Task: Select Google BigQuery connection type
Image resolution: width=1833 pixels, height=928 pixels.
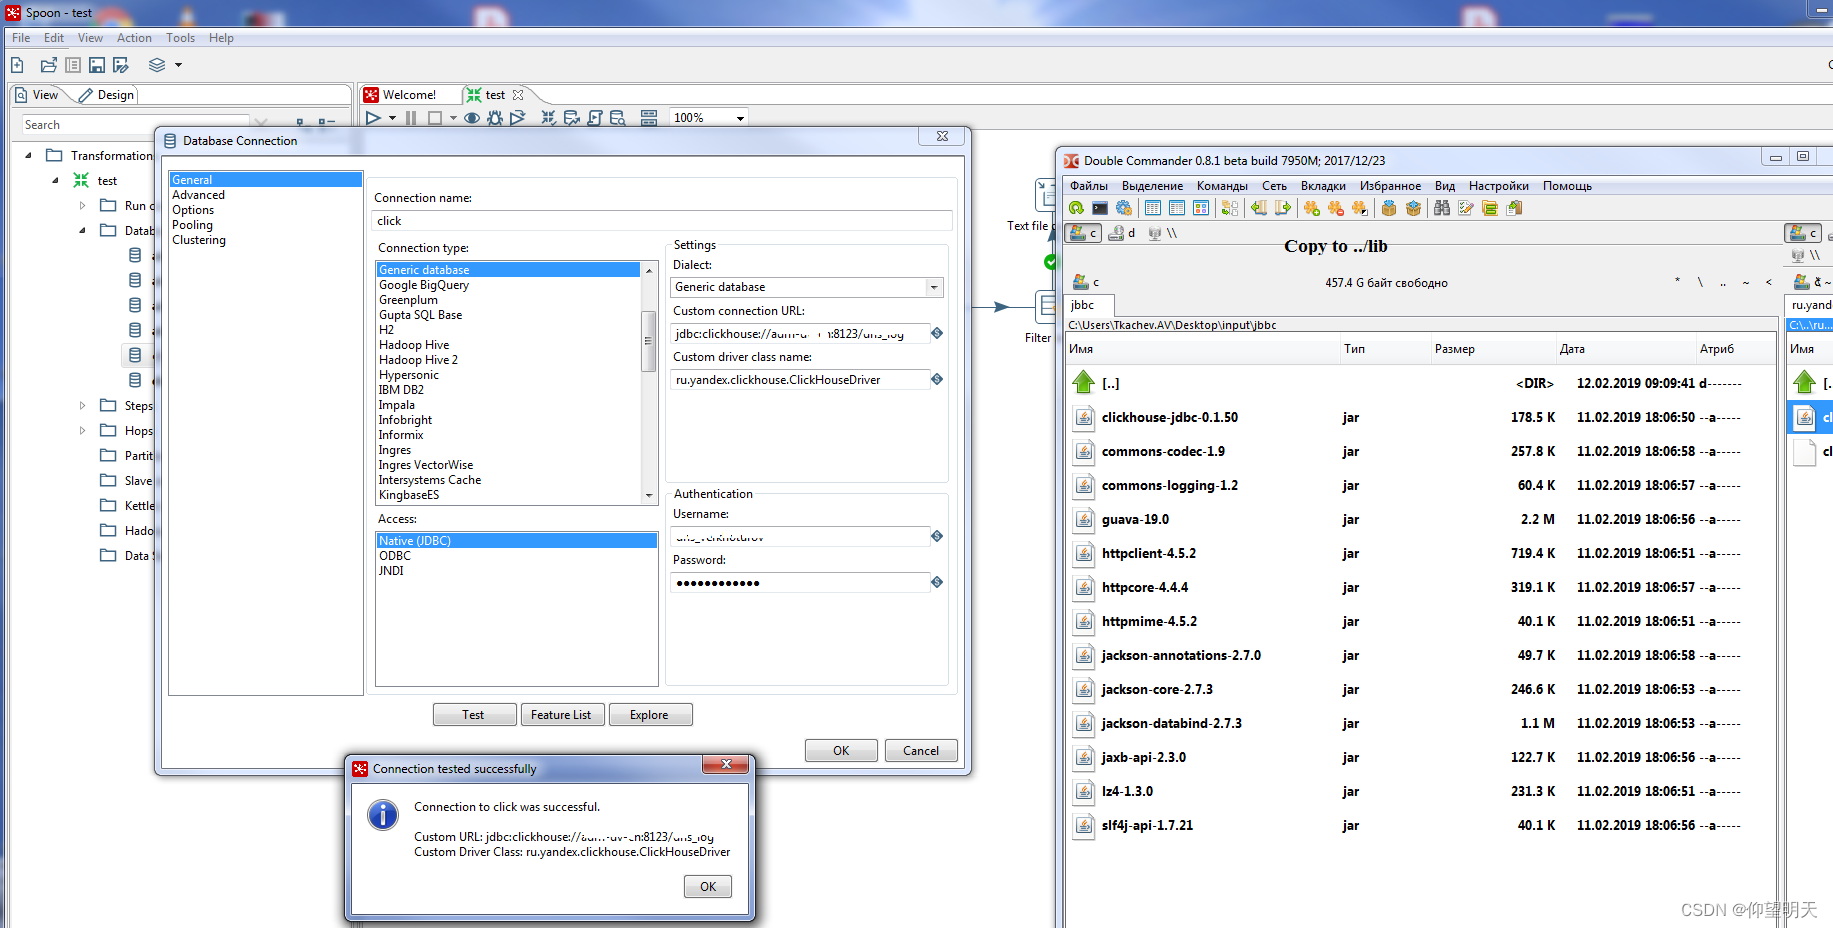Action: pos(423,285)
